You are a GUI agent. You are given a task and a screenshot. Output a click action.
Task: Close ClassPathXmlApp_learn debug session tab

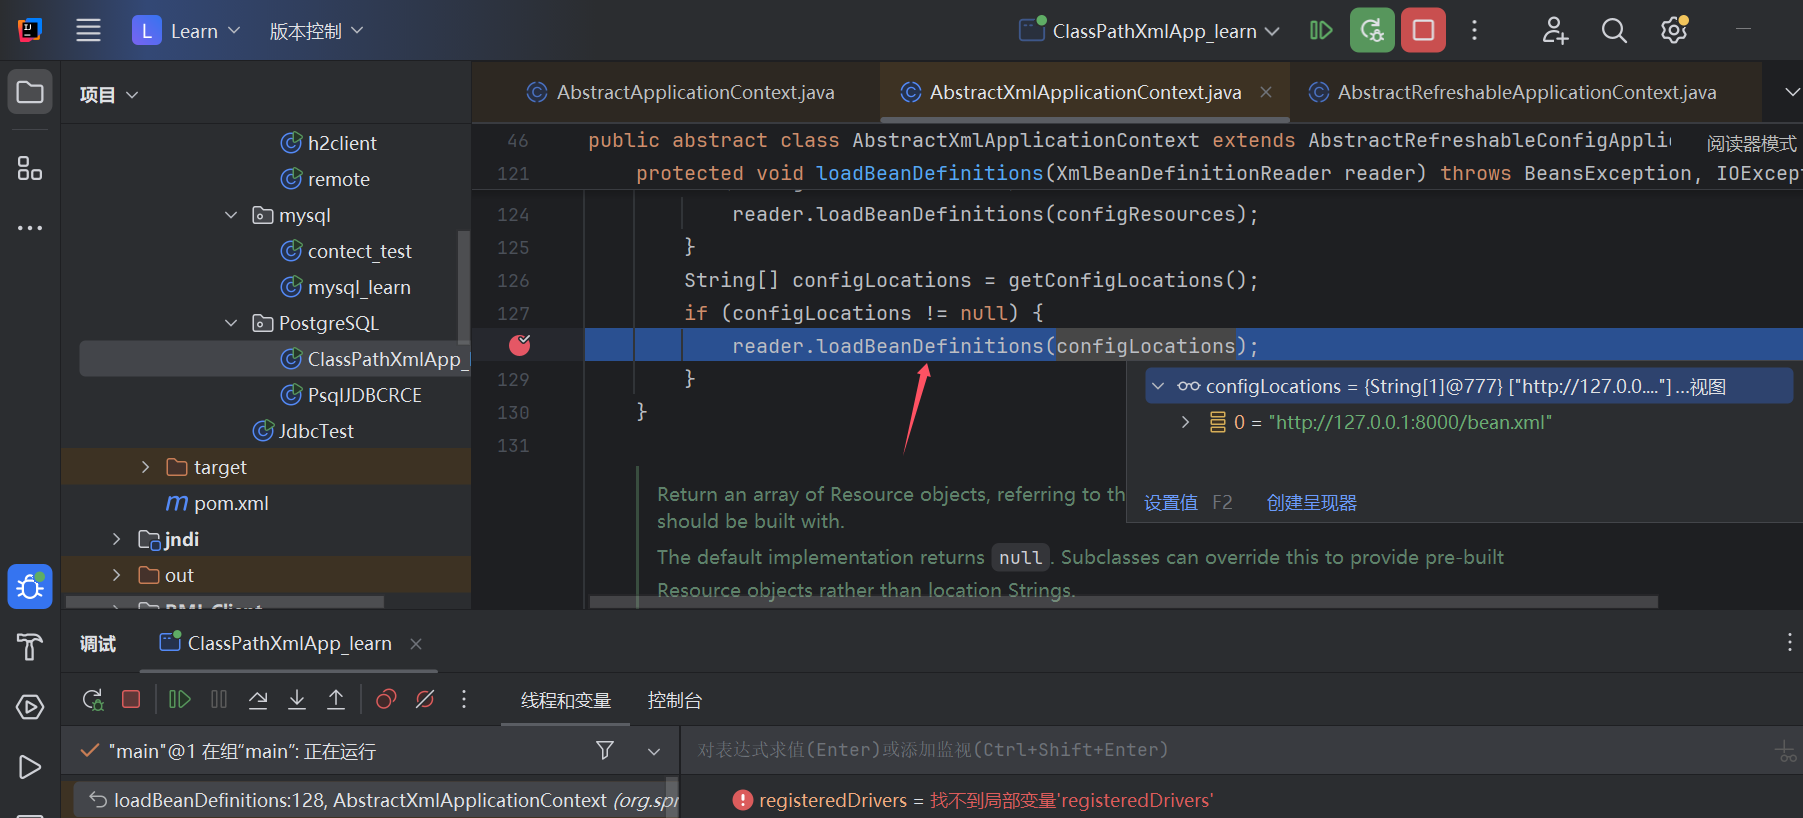tap(416, 644)
